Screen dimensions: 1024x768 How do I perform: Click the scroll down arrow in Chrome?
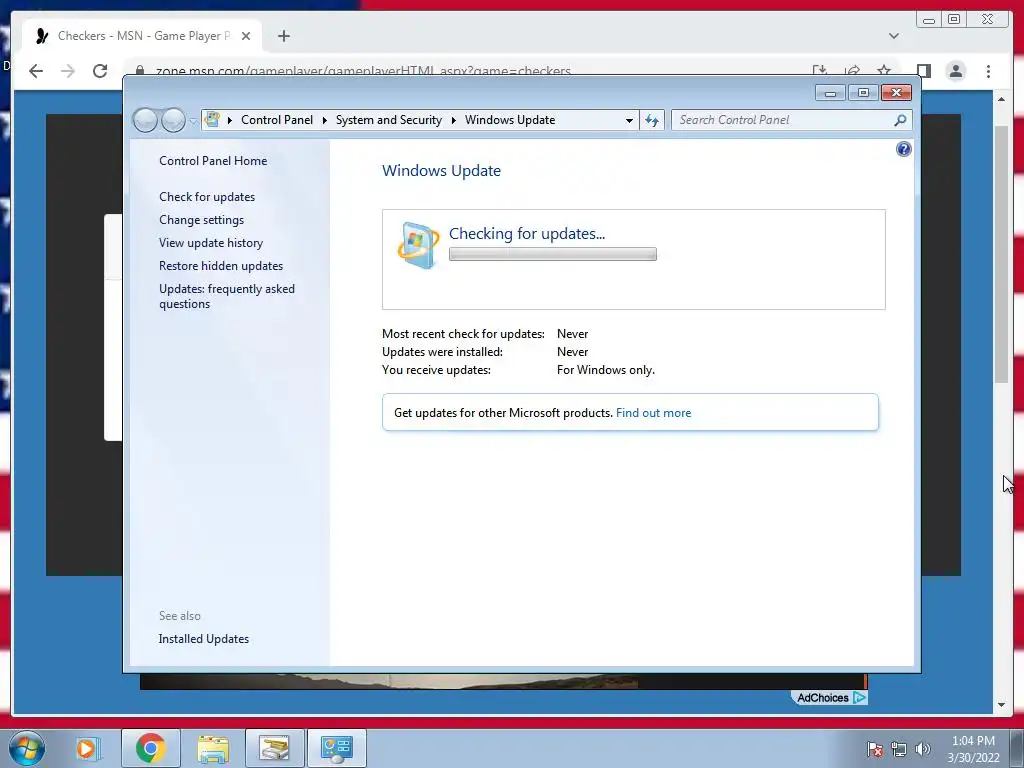click(1001, 705)
